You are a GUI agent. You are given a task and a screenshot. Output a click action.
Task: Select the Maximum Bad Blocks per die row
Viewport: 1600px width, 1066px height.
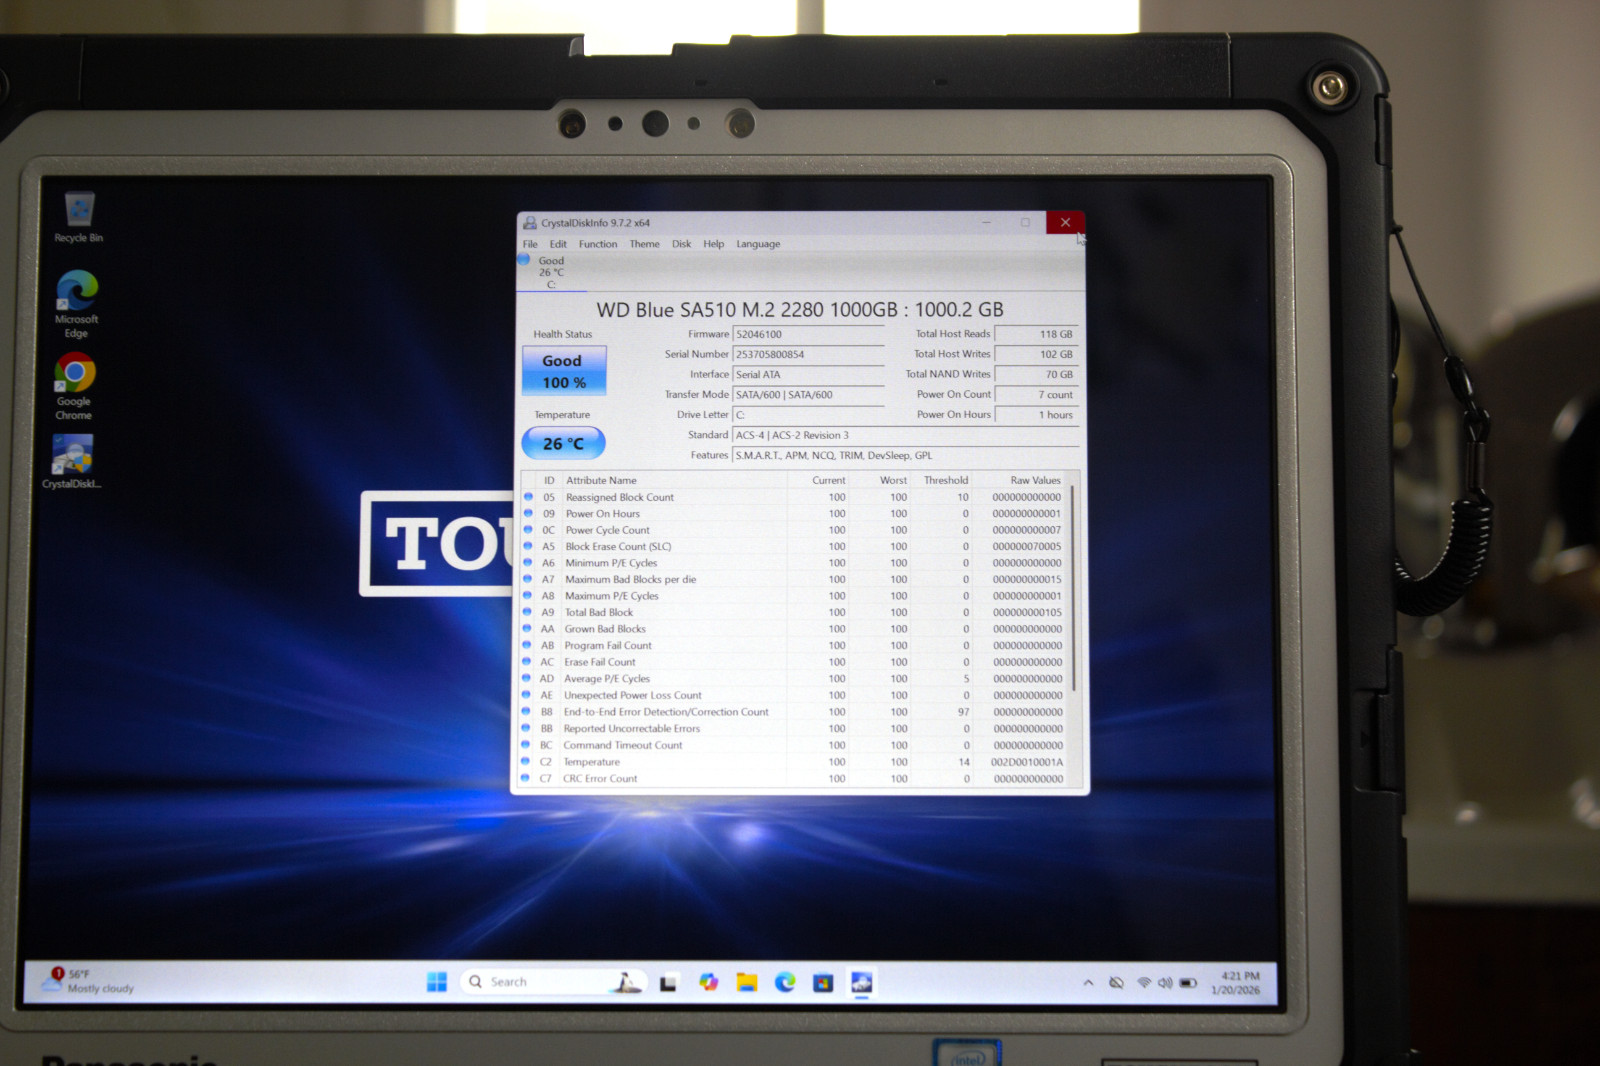point(794,580)
